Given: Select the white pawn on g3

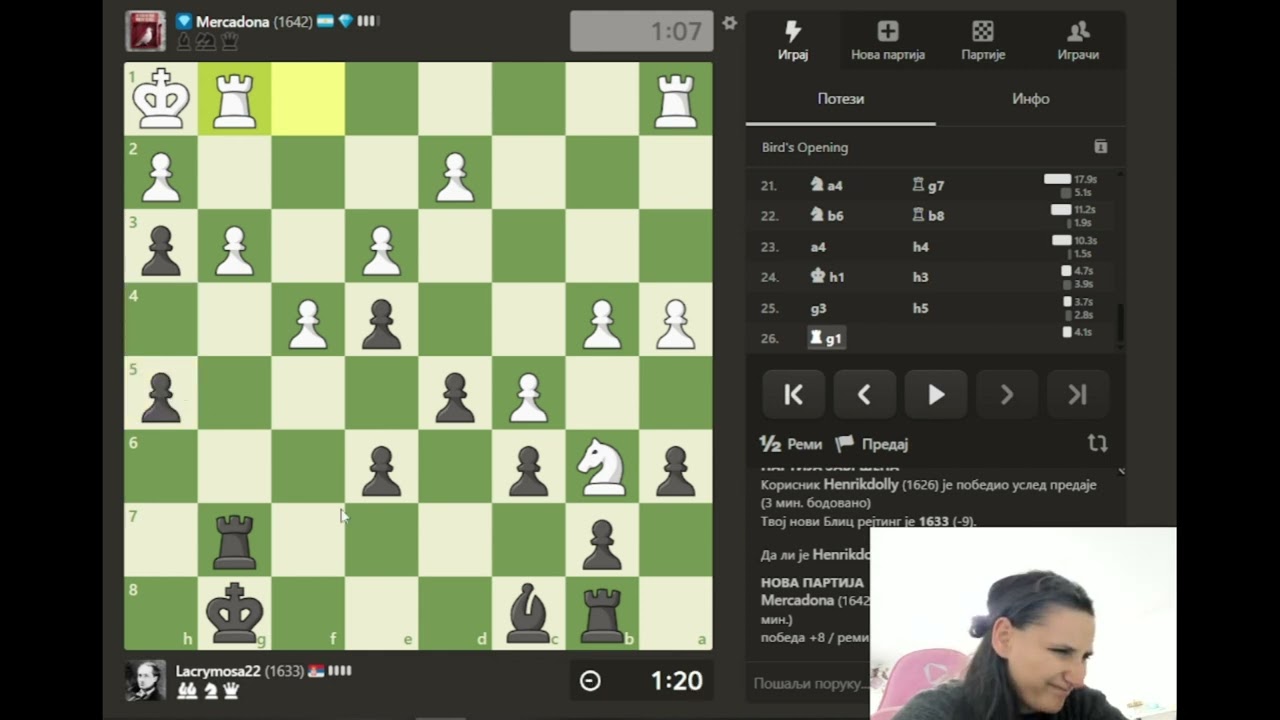Looking at the screenshot, I should 235,247.
